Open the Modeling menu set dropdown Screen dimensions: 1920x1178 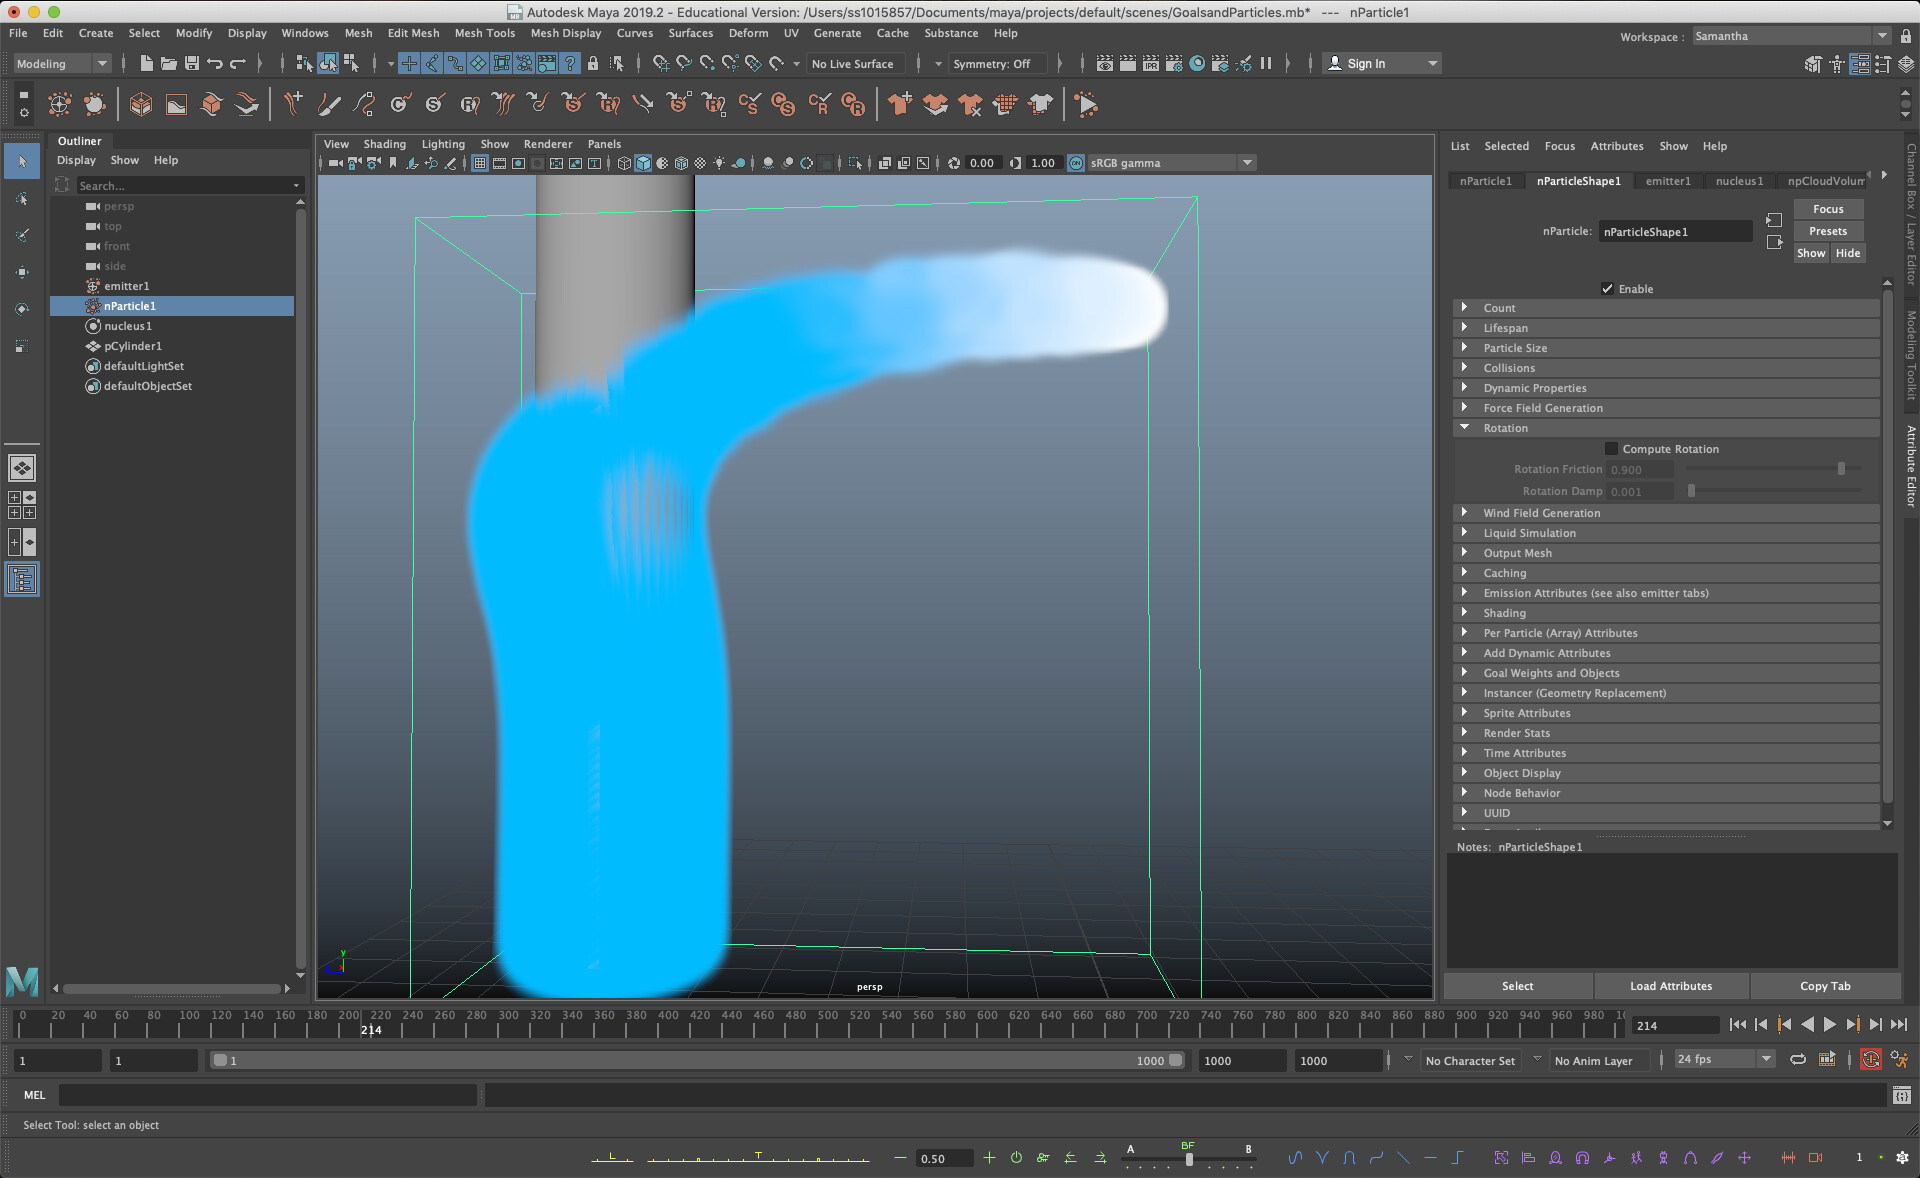[x=62, y=63]
